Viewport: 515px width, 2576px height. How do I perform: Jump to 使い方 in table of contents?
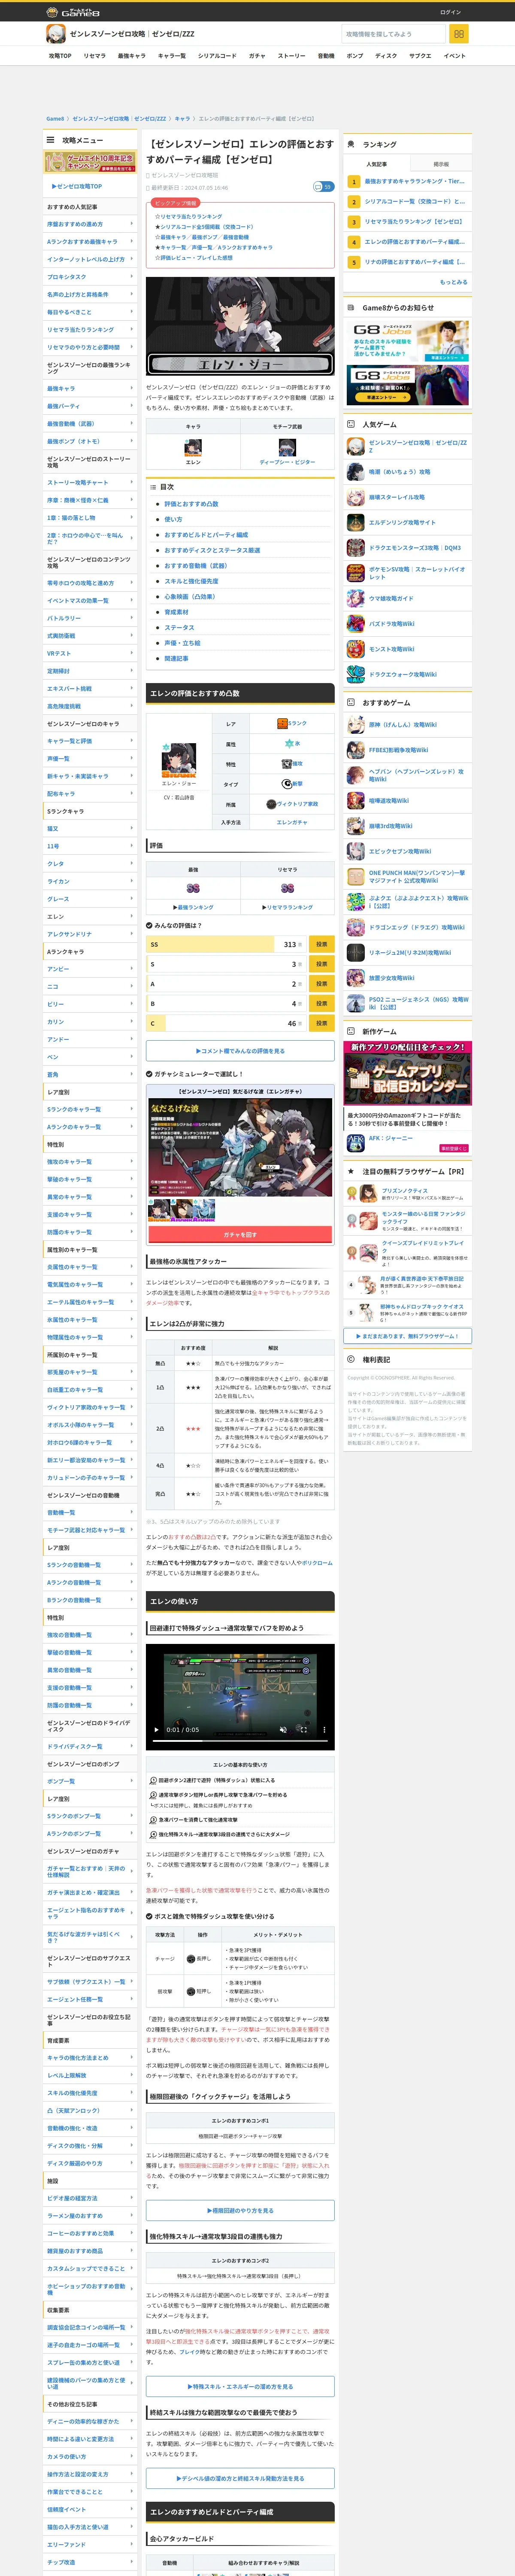click(x=173, y=519)
